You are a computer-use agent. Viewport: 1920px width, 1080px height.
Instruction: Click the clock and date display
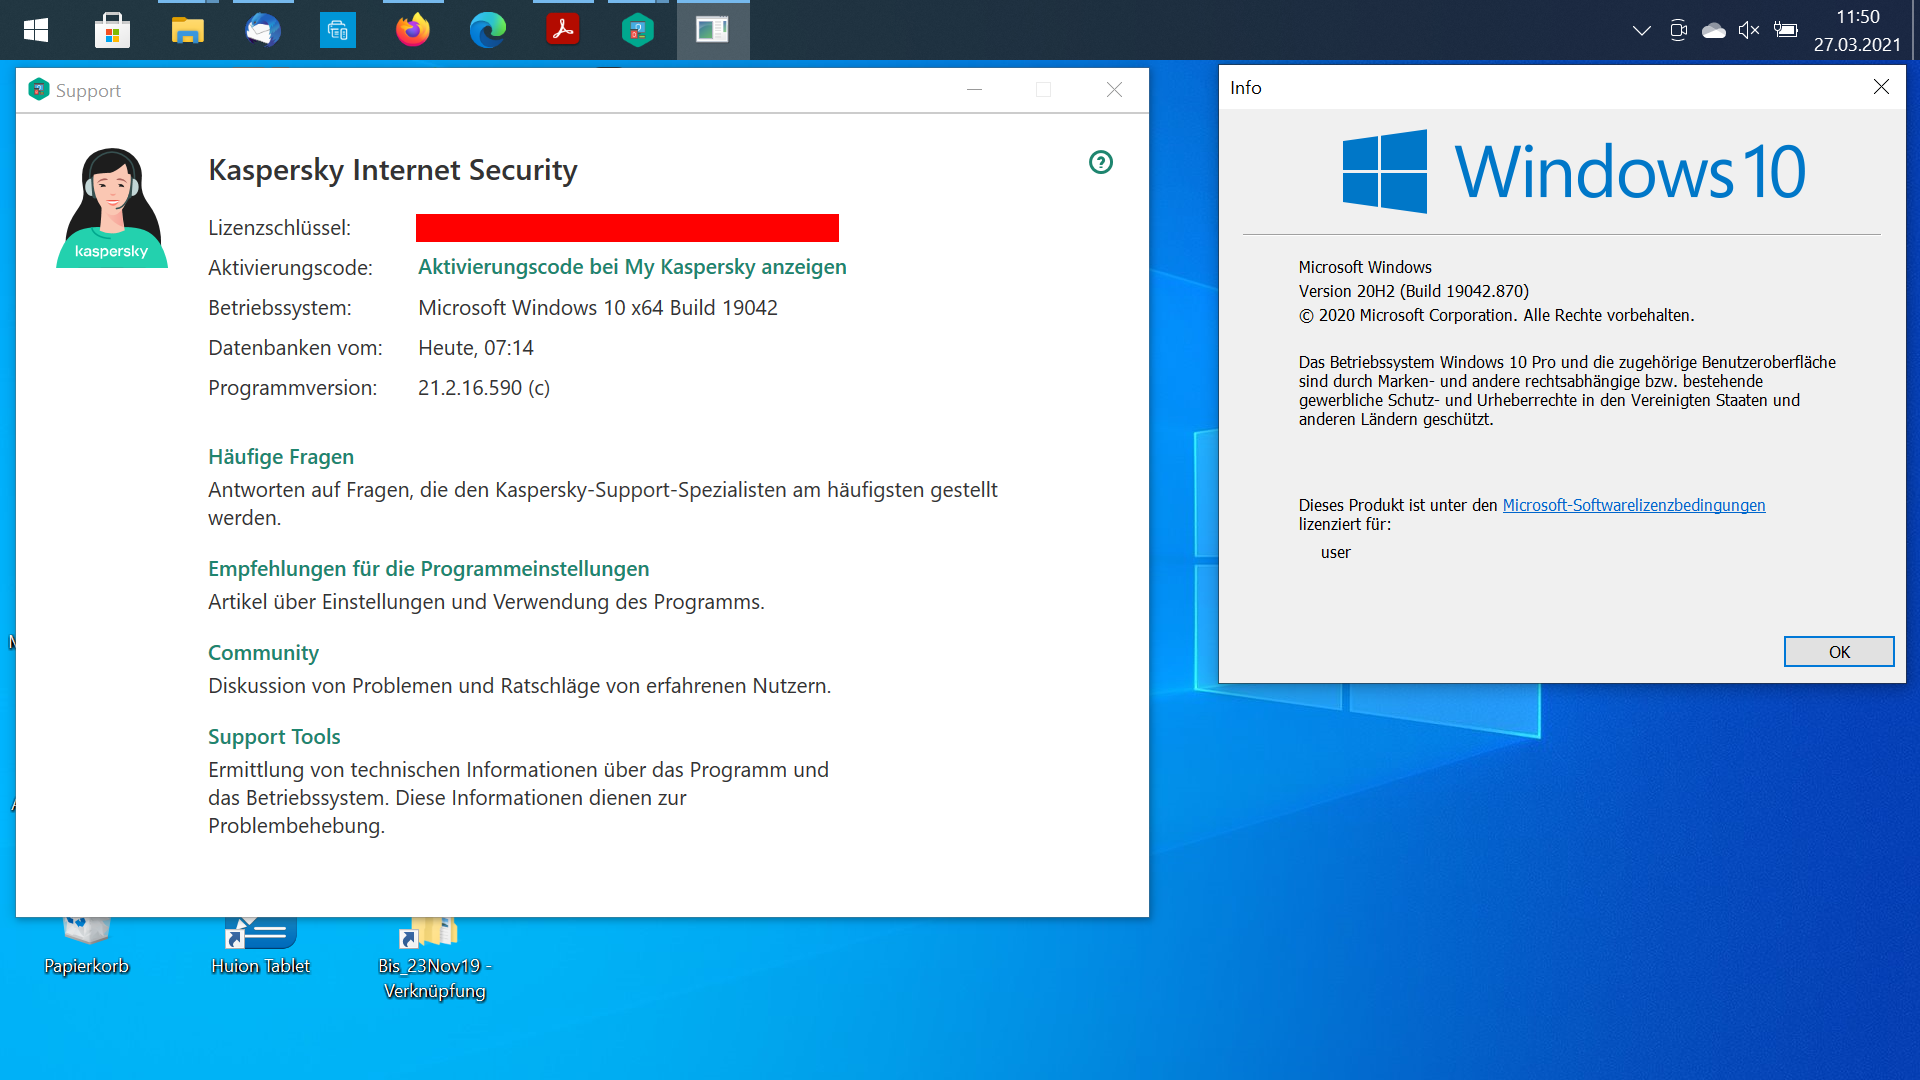(1856, 30)
